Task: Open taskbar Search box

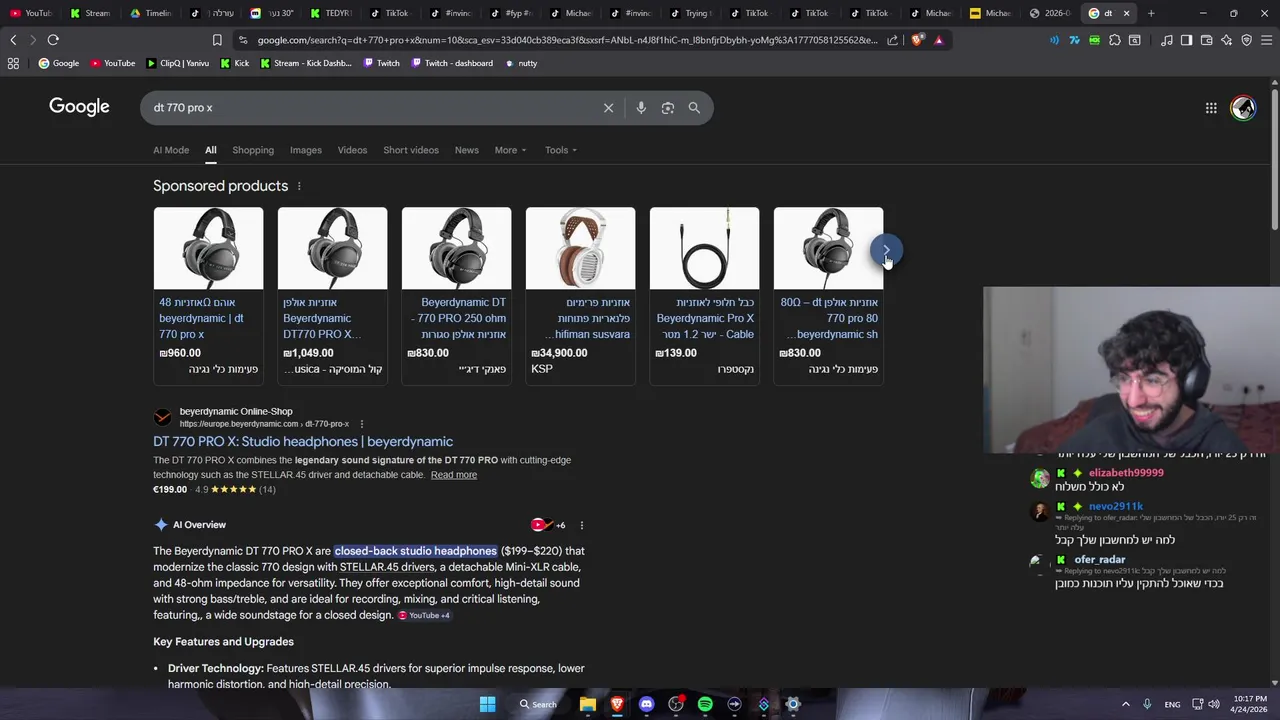Action: 538,704
